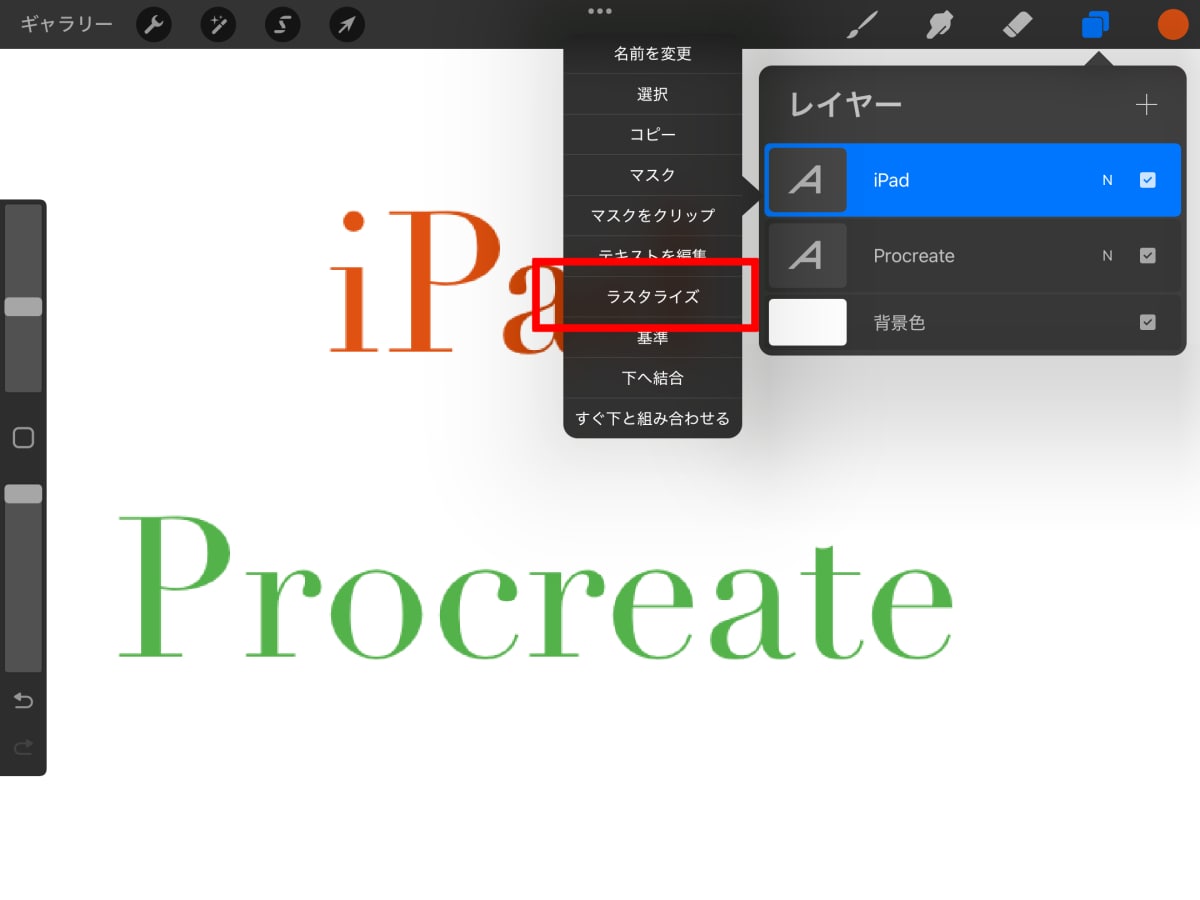This screenshot has width=1200, height=900.
Task: Select the iPad layer name
Action: [x=891, y=181]
